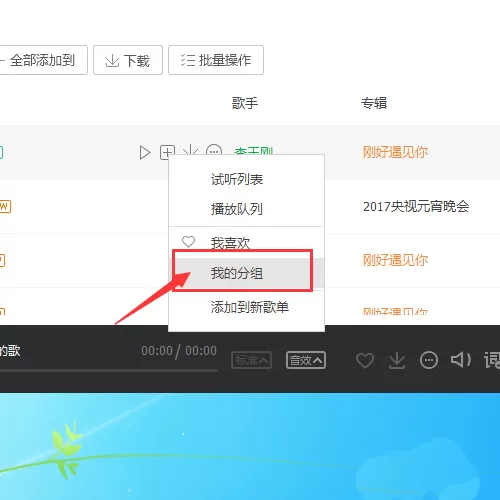Screen dimensions: 500x500
Task: Click the 全部添加到 button
Action: 43,60
